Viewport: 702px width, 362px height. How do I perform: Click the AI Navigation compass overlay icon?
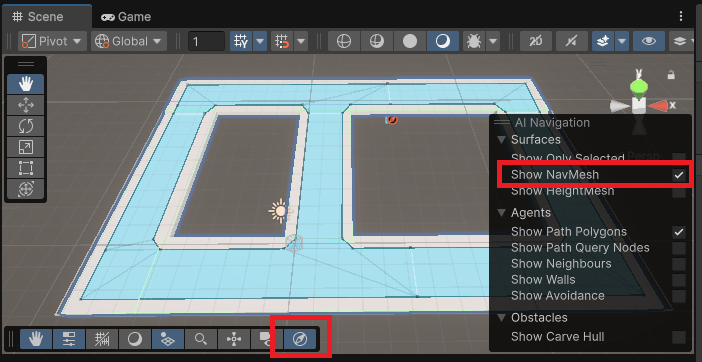[x=300, y=340]
